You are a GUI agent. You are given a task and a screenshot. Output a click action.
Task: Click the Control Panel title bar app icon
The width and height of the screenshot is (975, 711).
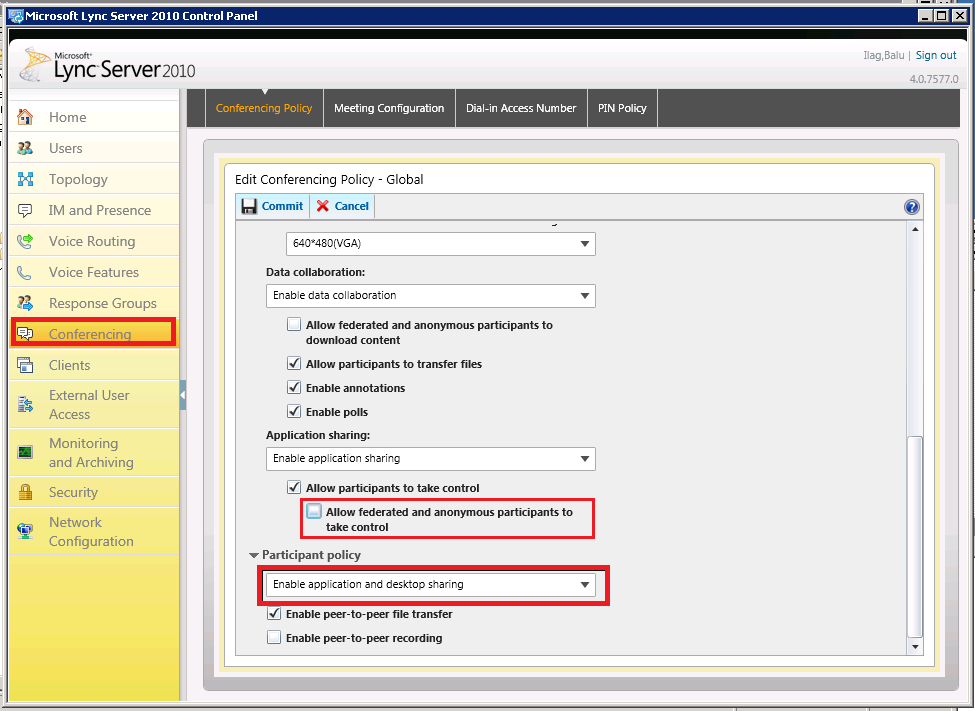[16, 16]
